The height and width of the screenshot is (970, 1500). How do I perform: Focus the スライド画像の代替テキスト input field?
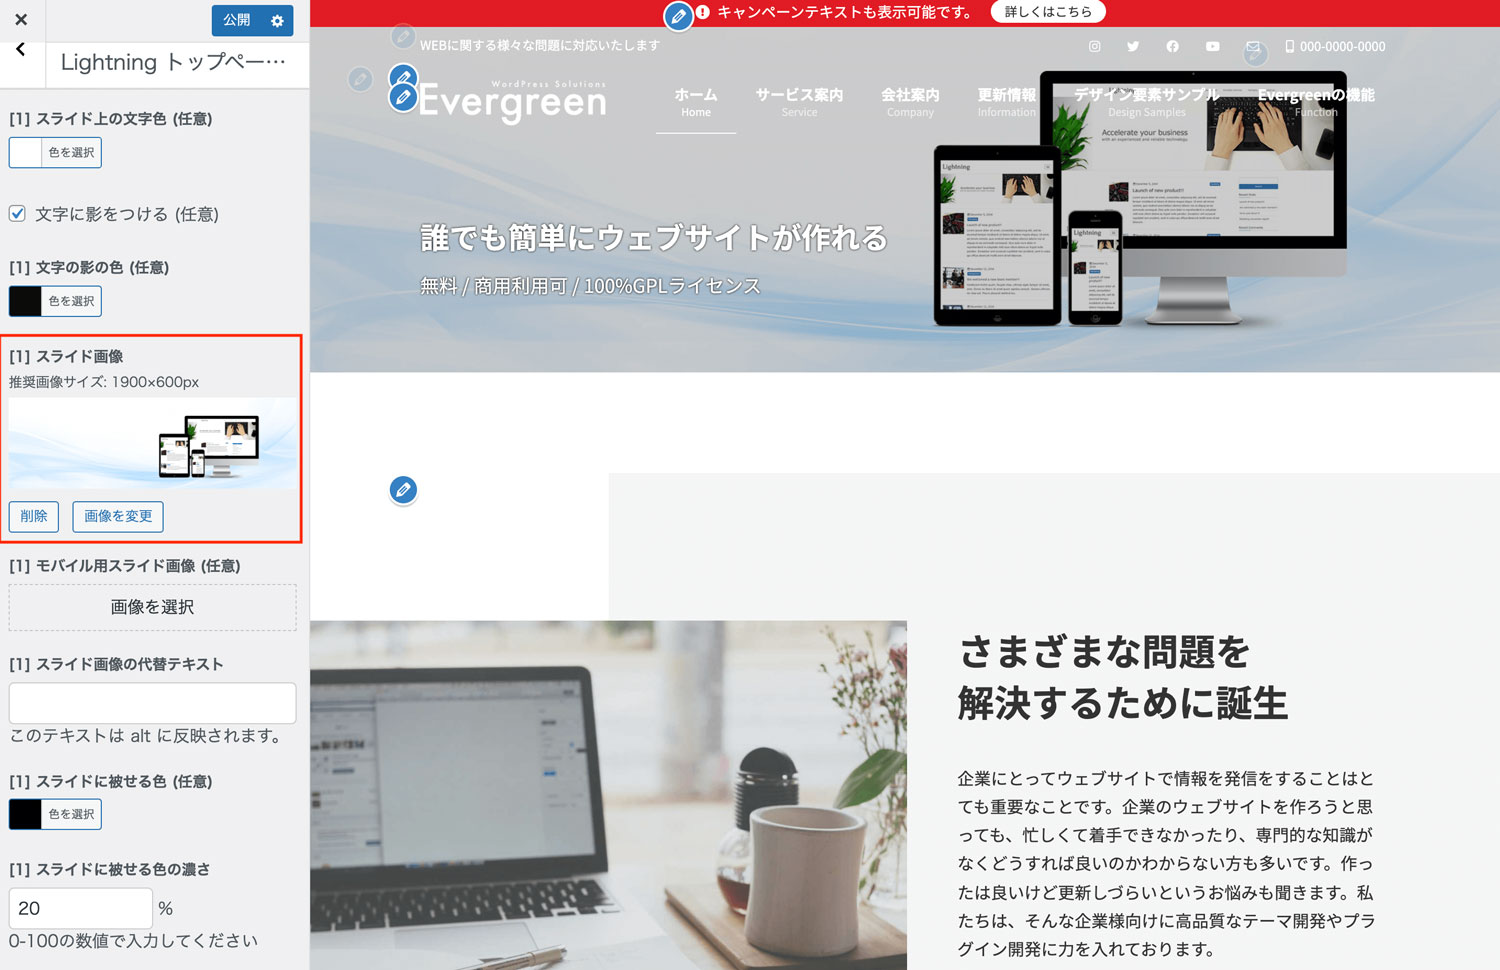coord(153,703)
